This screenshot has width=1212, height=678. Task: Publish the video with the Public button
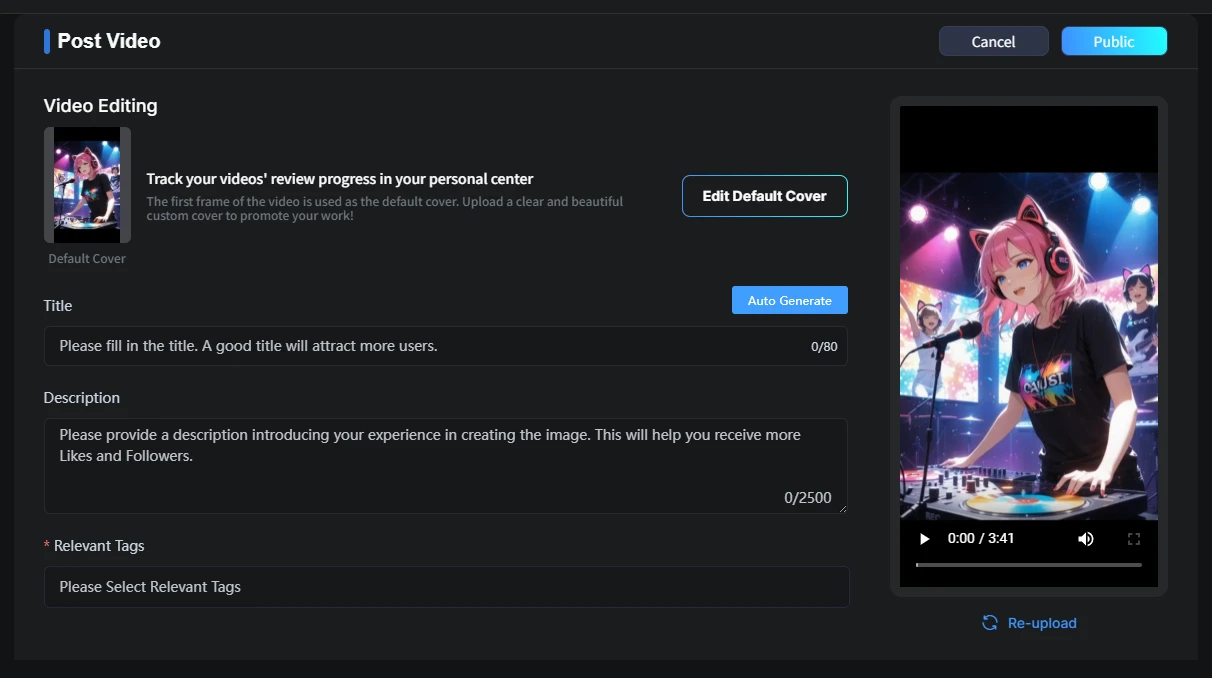[x=1113, y=41]
